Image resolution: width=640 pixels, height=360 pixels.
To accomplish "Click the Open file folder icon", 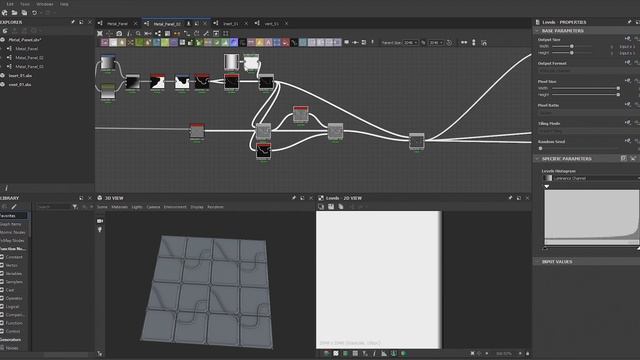I will click(x=14, y=13).
